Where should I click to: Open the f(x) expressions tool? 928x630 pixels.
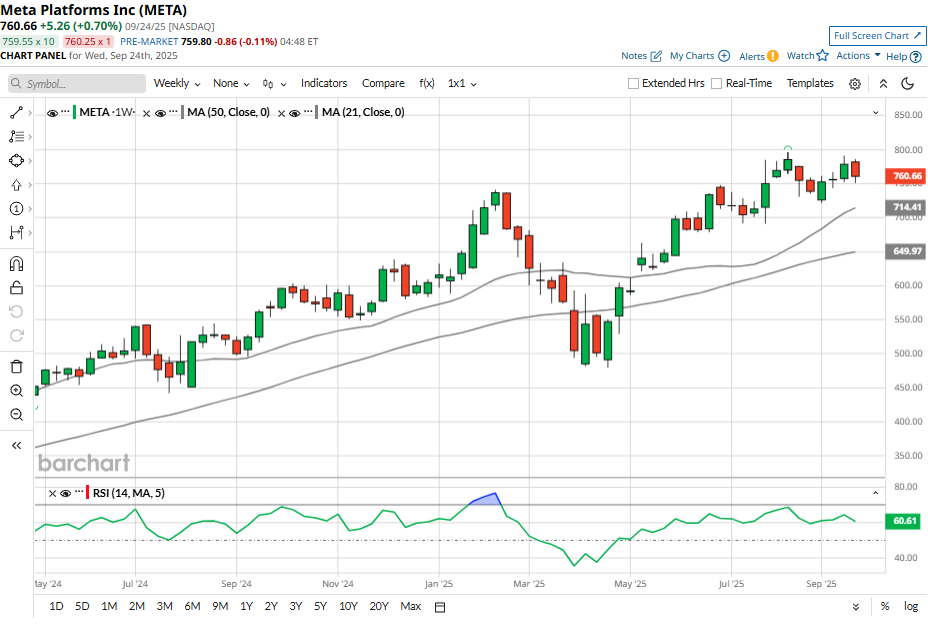coord(427,83)
